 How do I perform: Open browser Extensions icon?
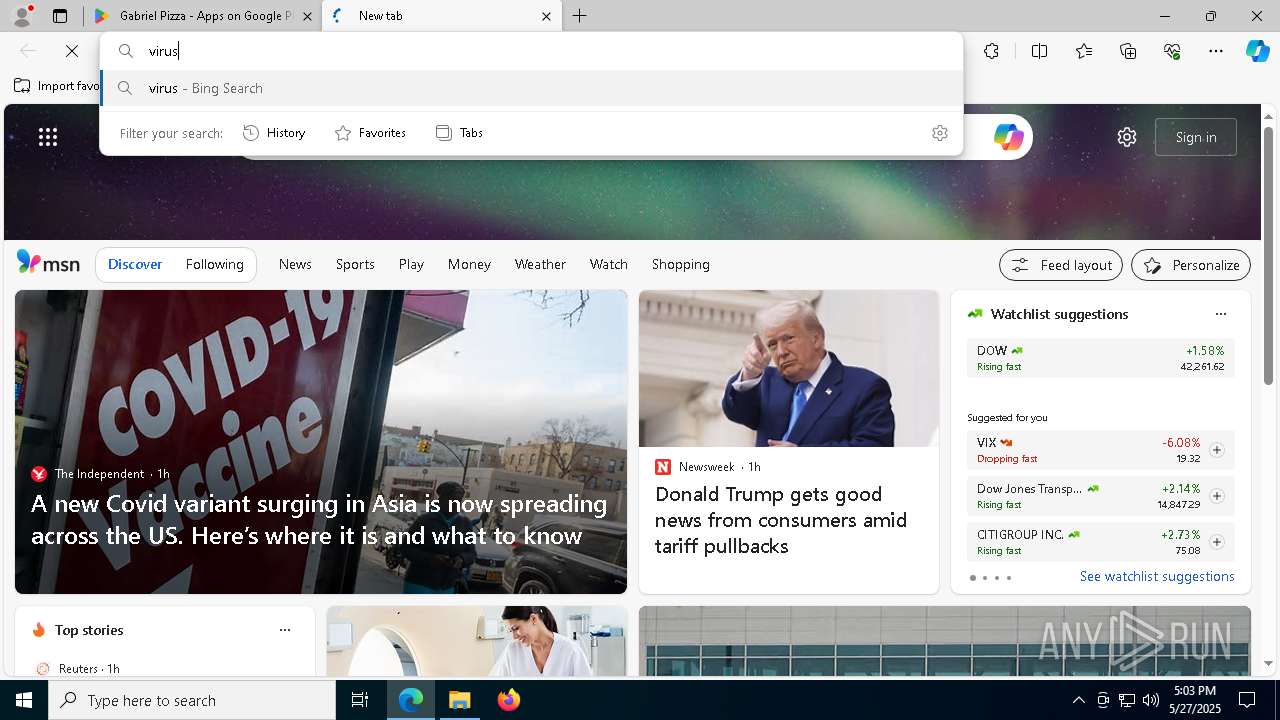991,51
